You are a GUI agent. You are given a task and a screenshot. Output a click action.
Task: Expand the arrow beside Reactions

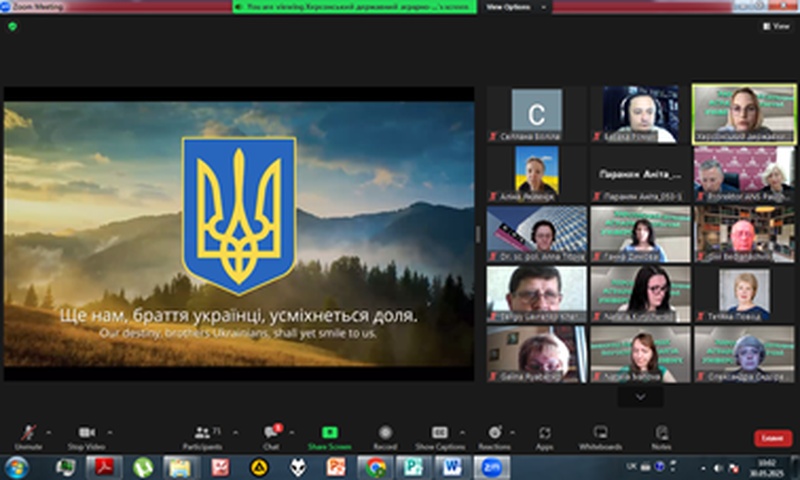(x=512, y=433)
